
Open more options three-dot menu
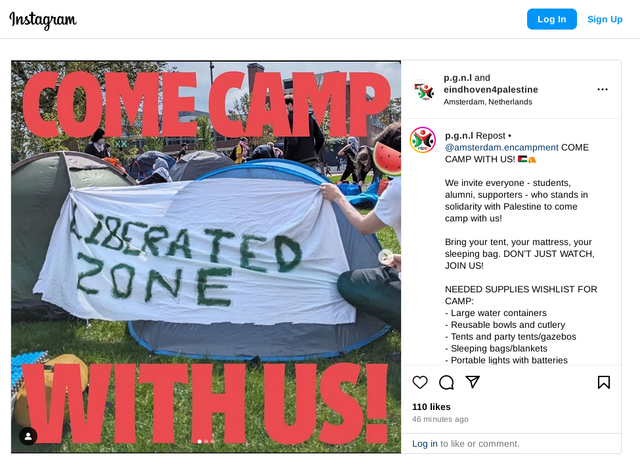click(602, 89)
